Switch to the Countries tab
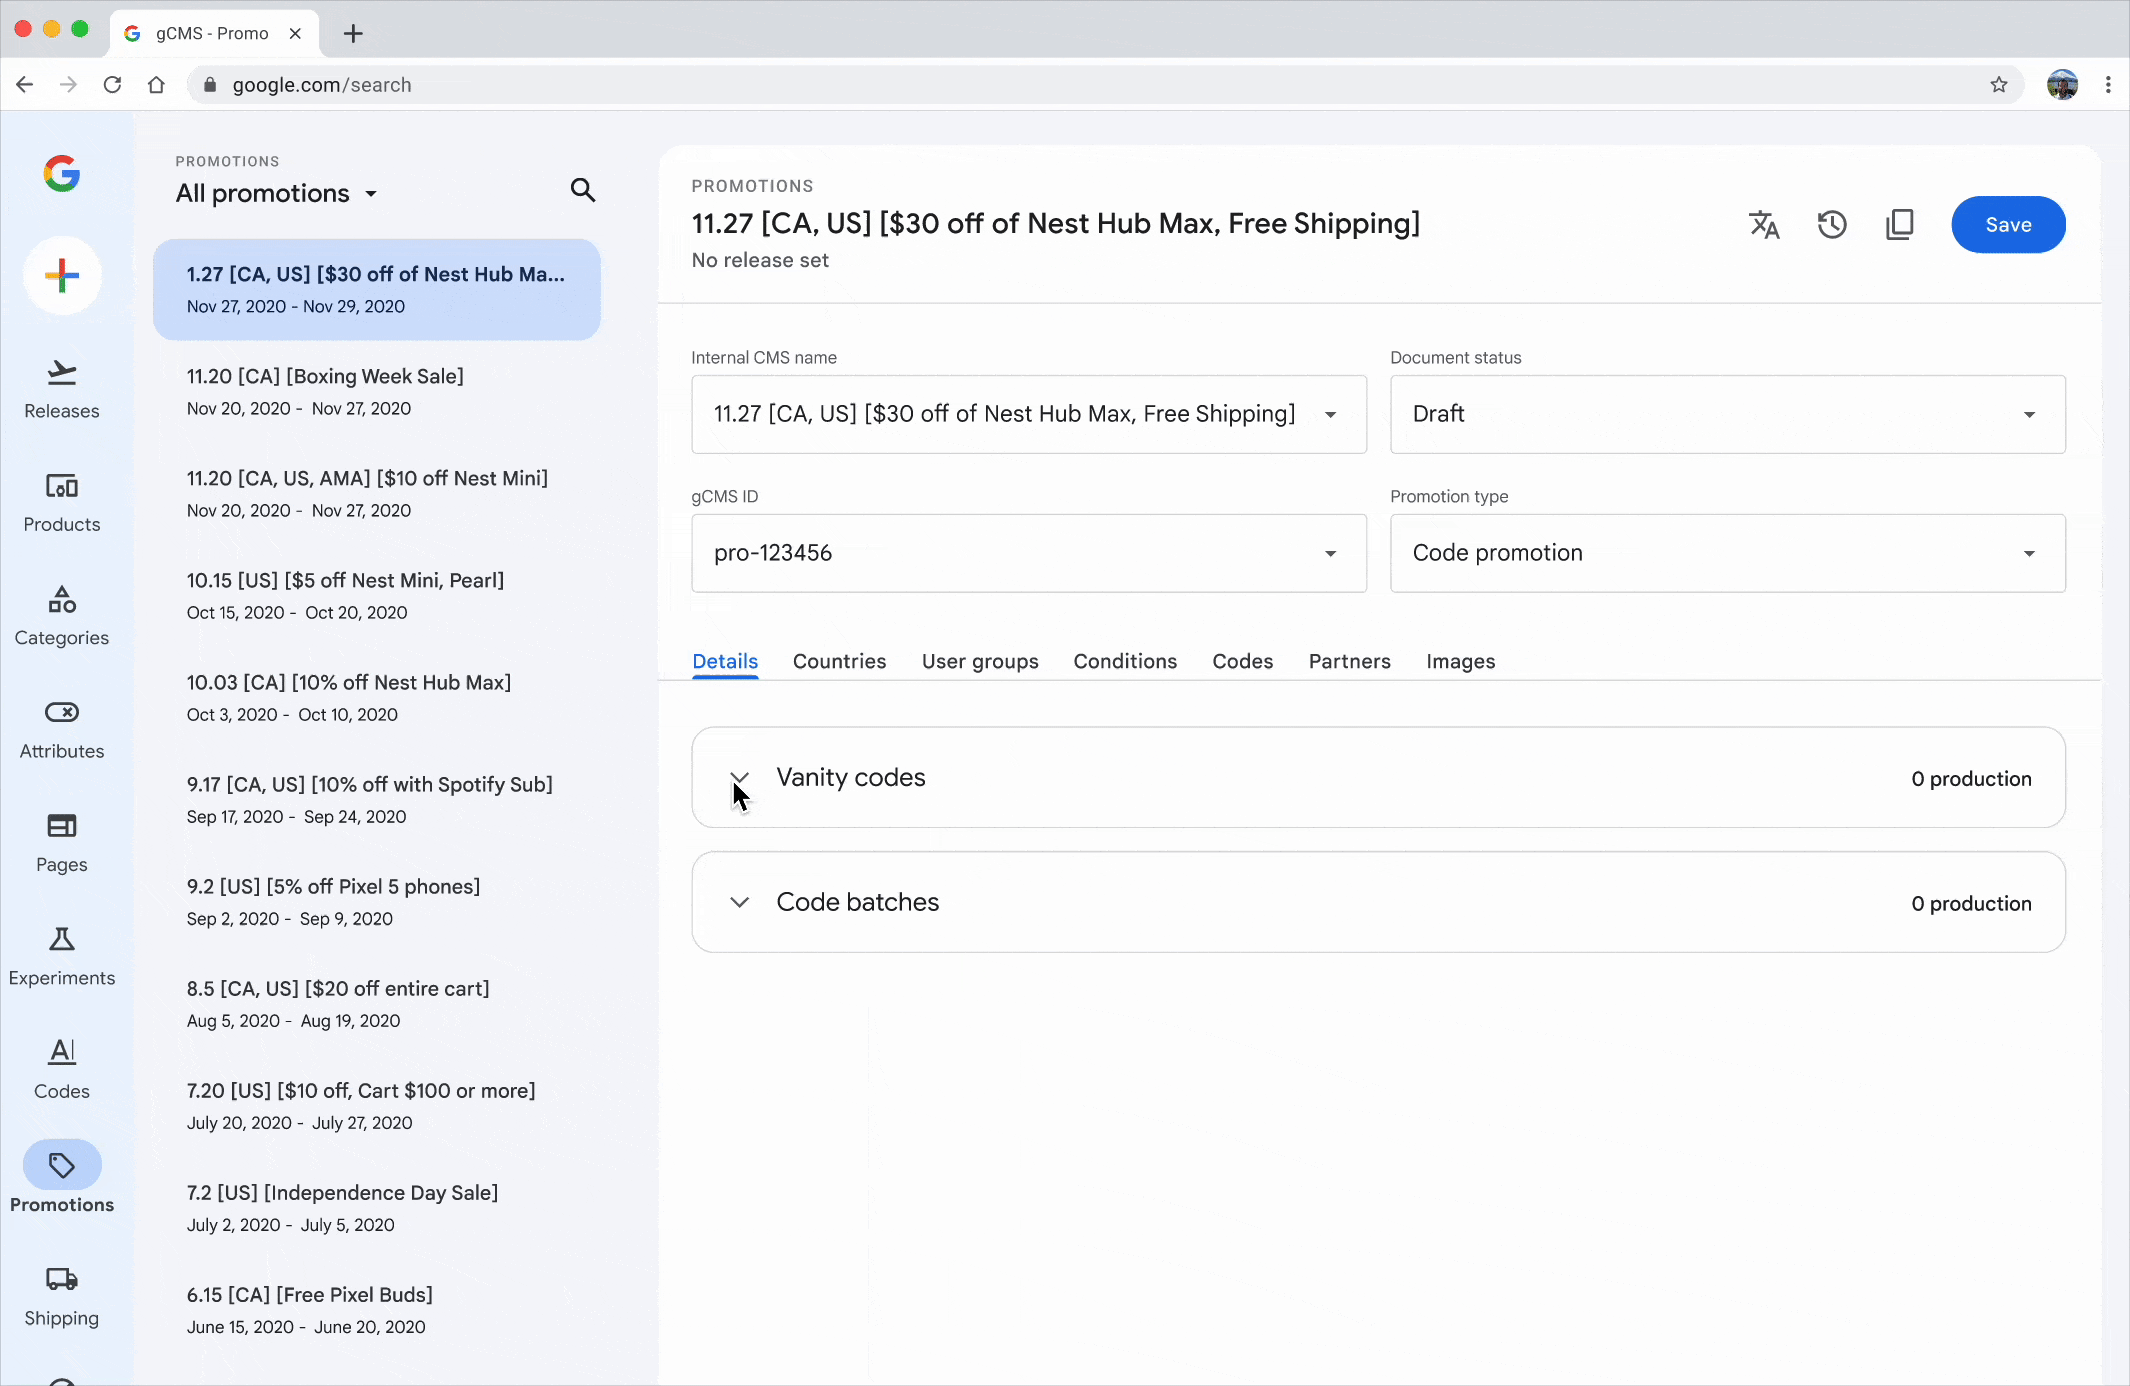 click(x=839, y=661)
